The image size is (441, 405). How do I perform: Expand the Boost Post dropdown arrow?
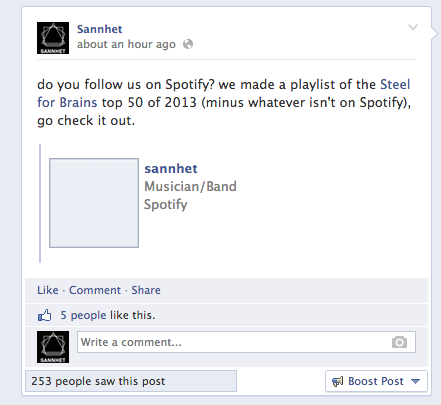point(415,381)
